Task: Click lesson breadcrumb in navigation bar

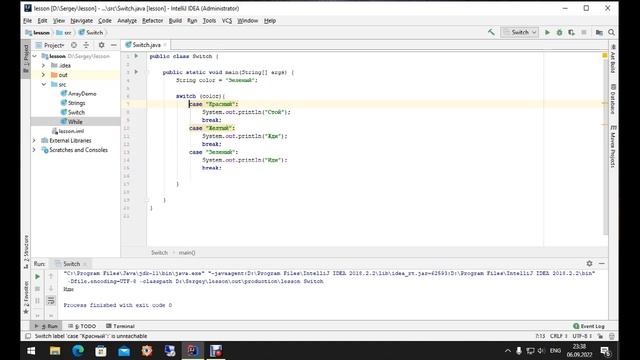Action: 38,32
